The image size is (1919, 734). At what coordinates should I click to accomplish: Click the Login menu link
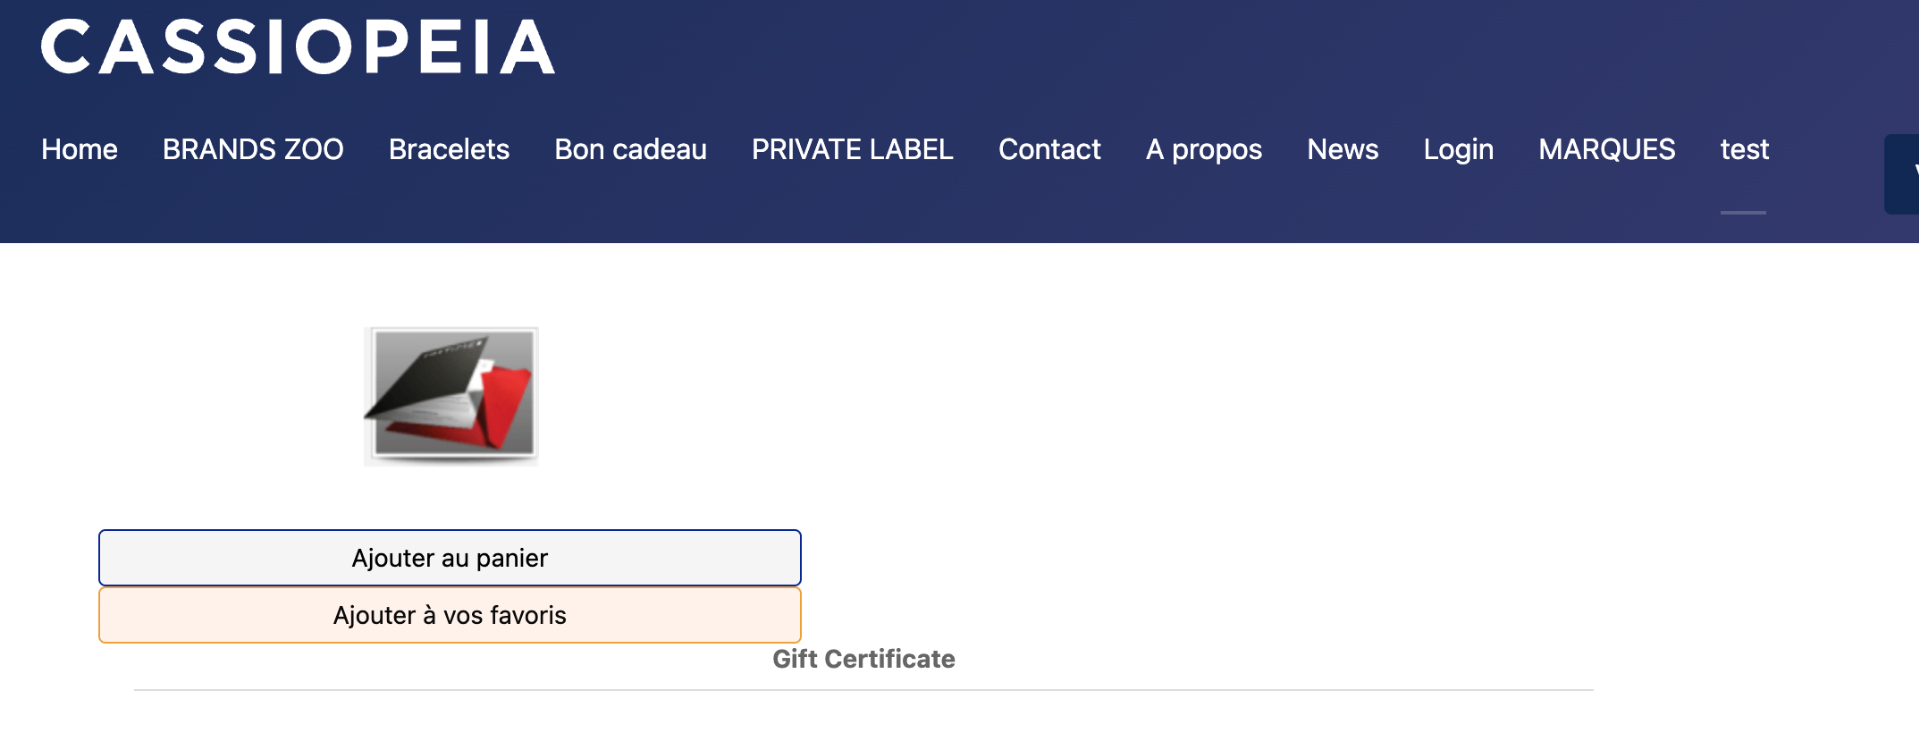click(1458, 149)
